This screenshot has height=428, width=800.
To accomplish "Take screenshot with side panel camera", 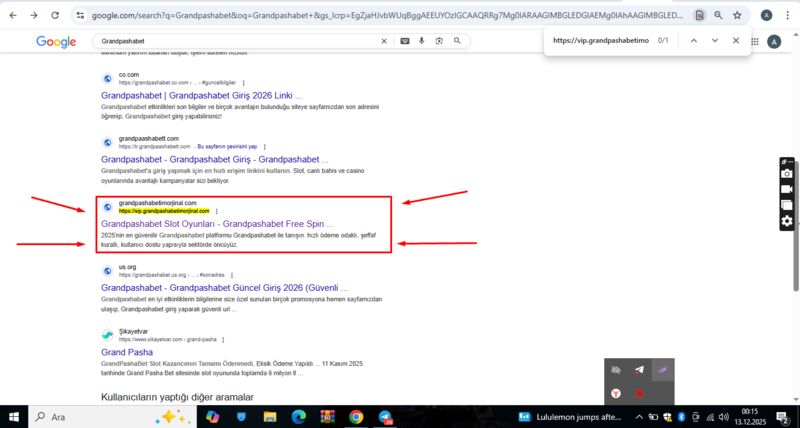I will click(787, 173).
